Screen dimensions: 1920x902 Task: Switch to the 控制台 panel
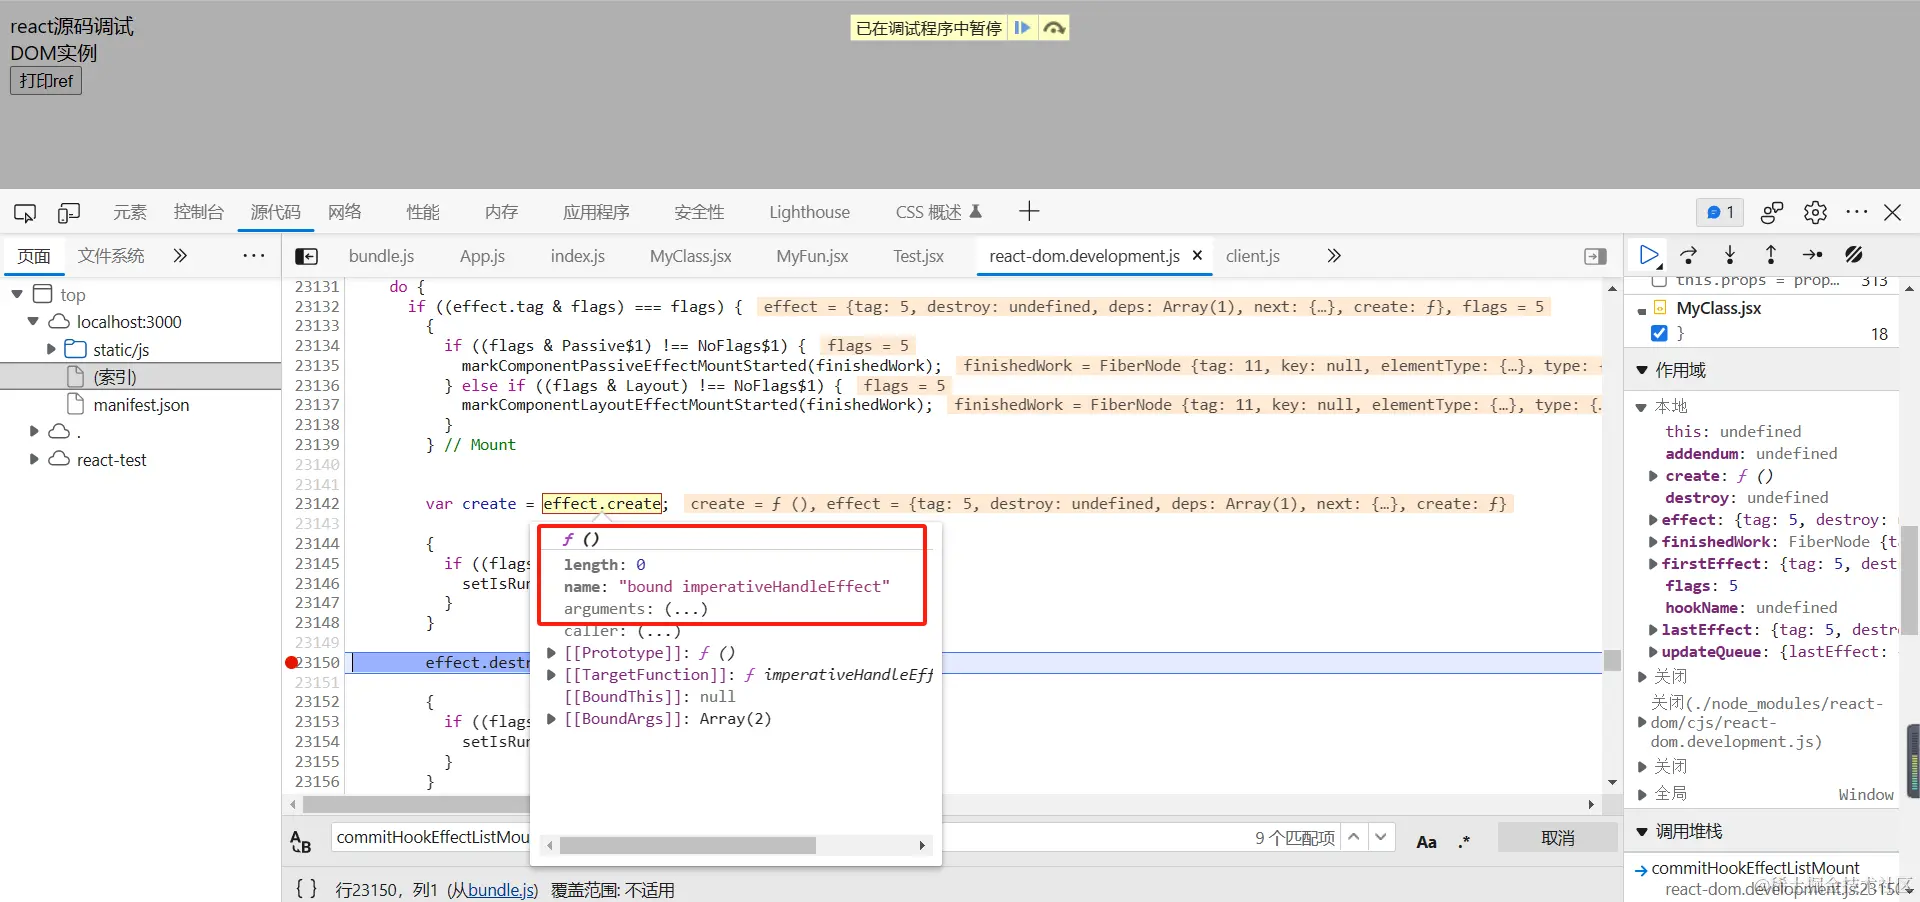coord(199,212)
